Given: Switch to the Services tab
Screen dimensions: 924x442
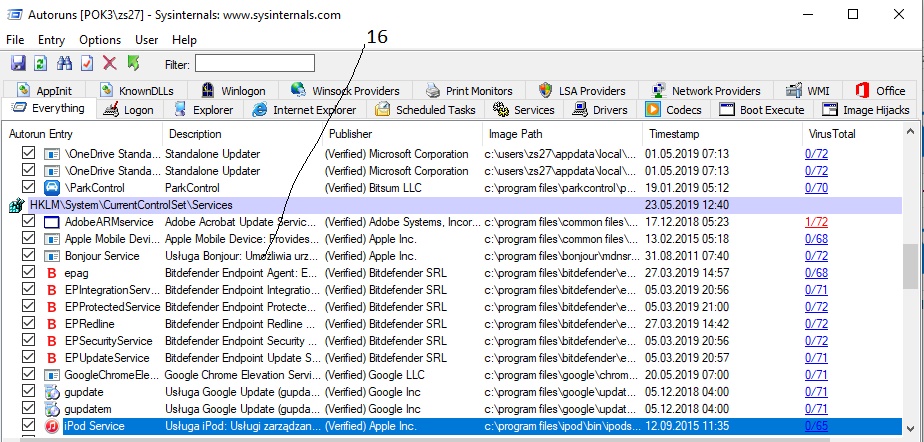Looking at the screenshot, I should tap(524, 110).
